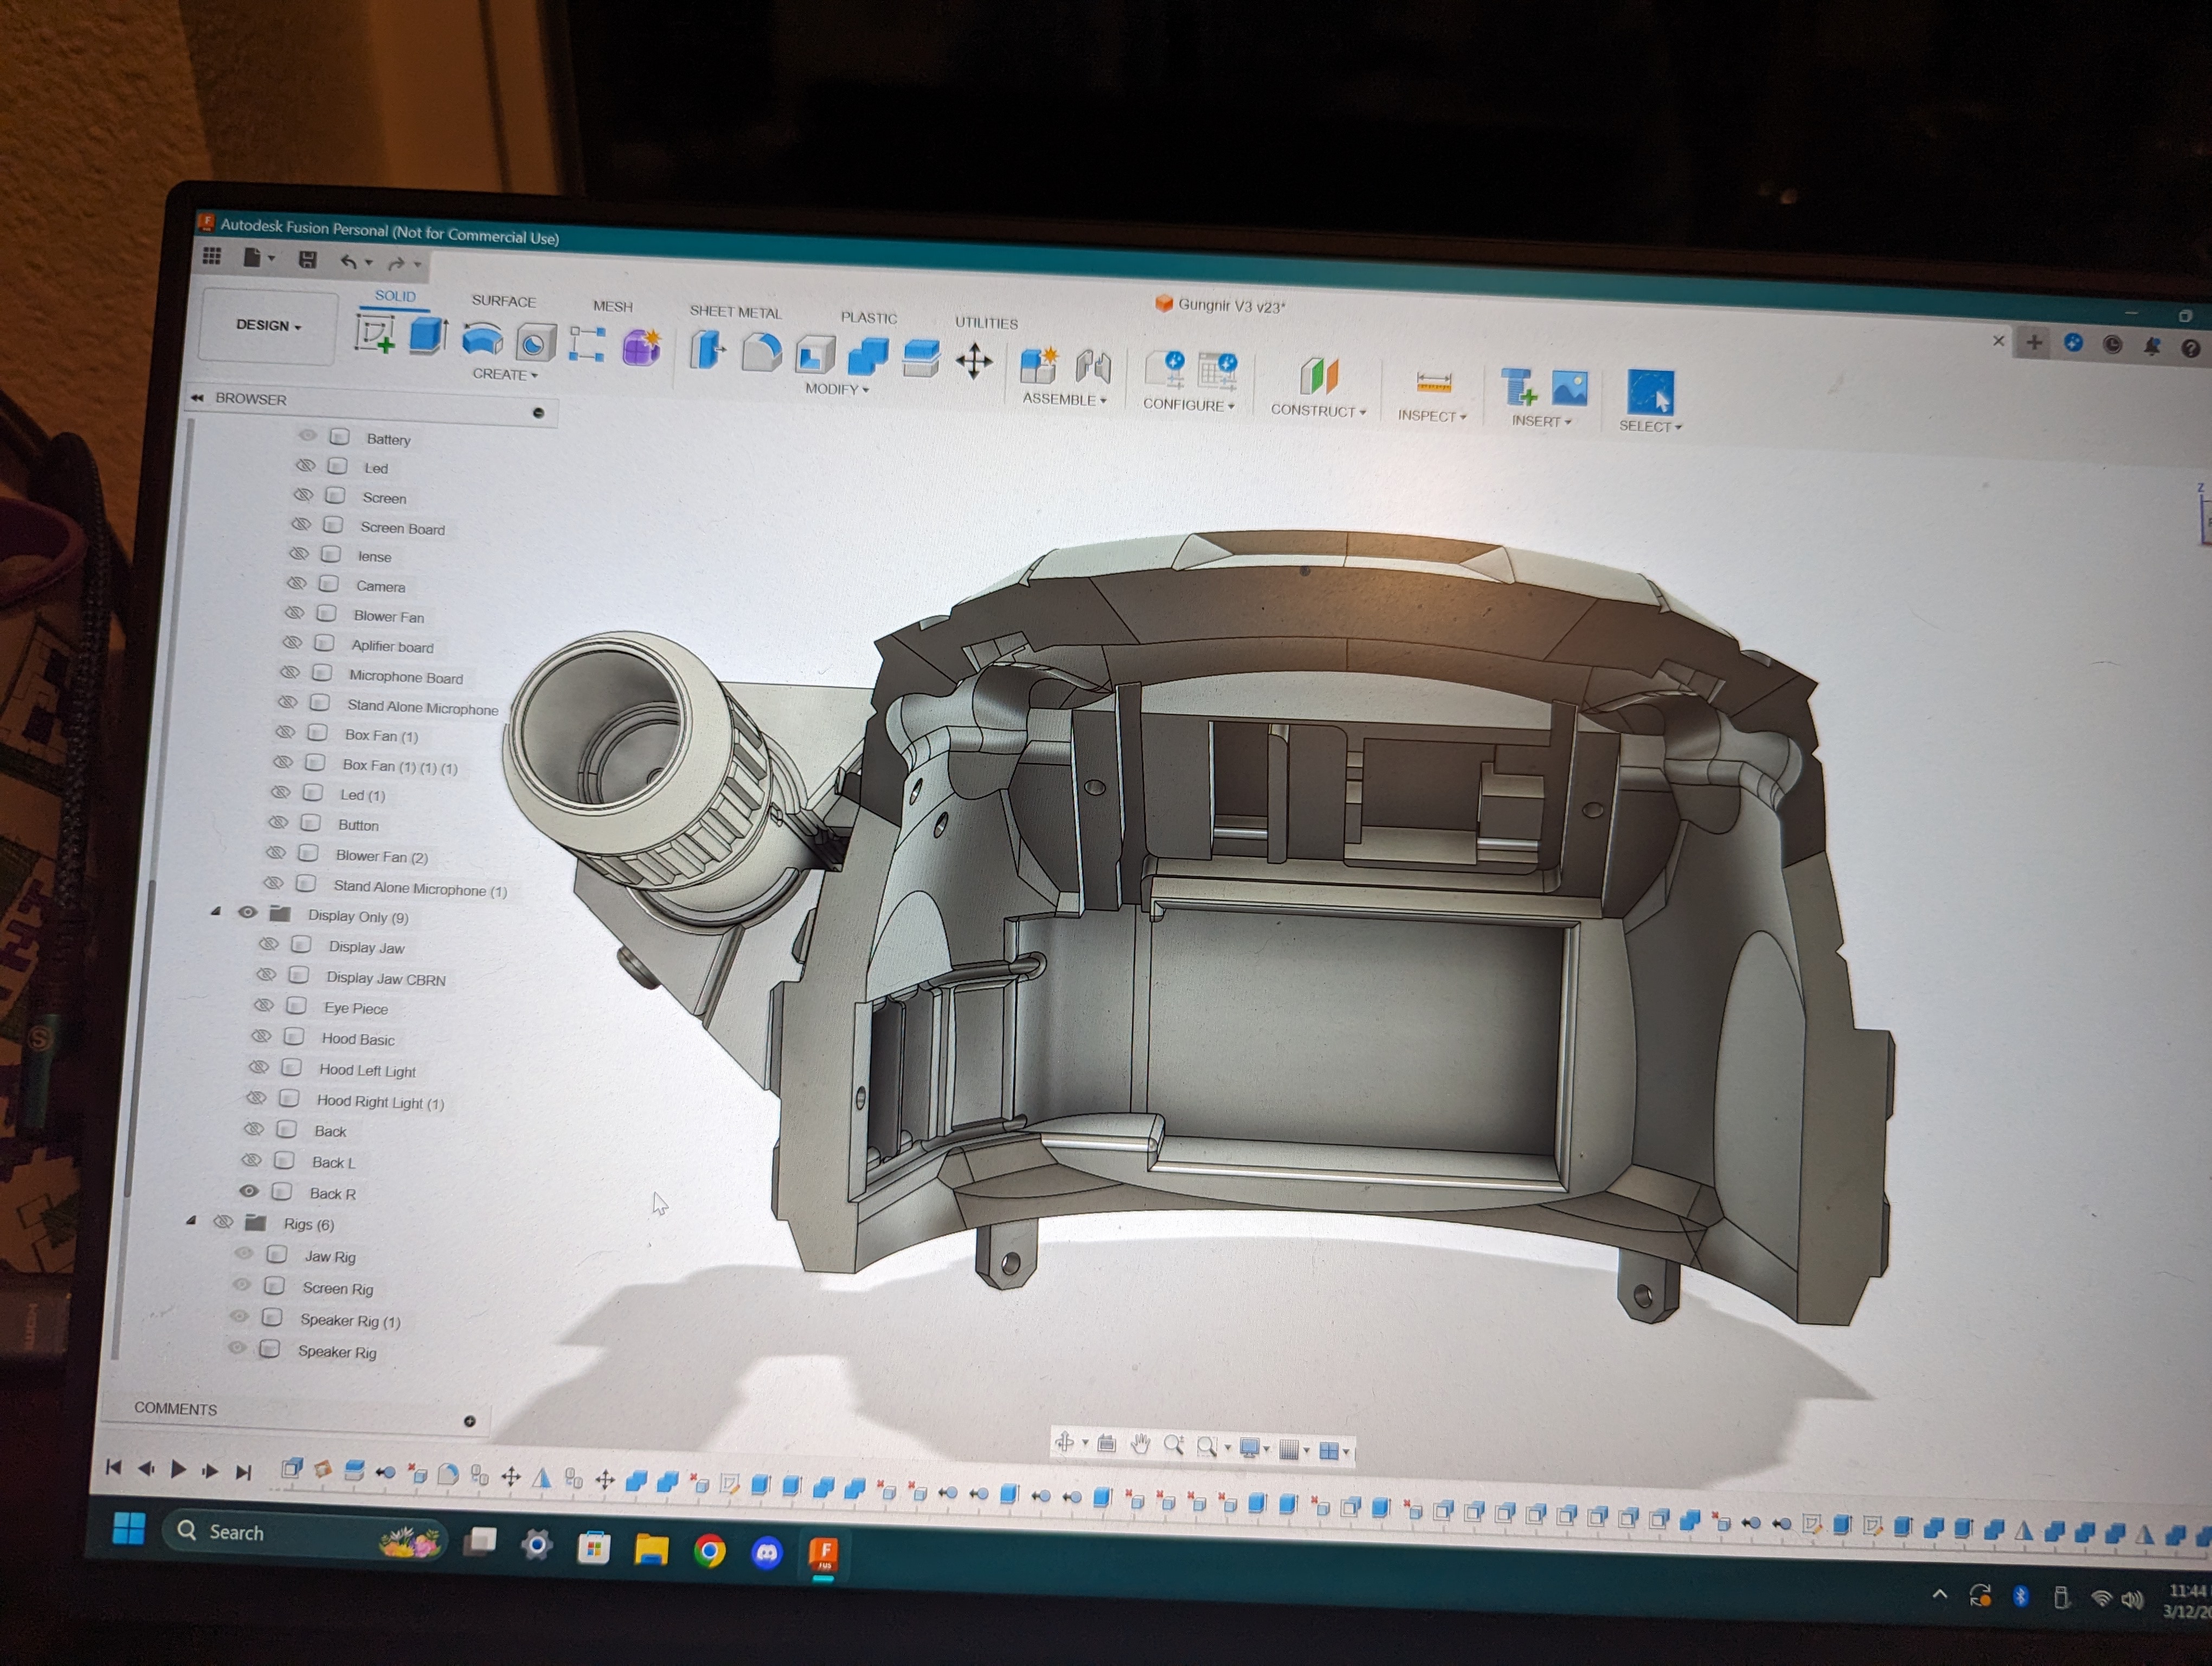Toggle visibility eye for Back R
Screen dimensions: 2212x1666
point(249,1191)
